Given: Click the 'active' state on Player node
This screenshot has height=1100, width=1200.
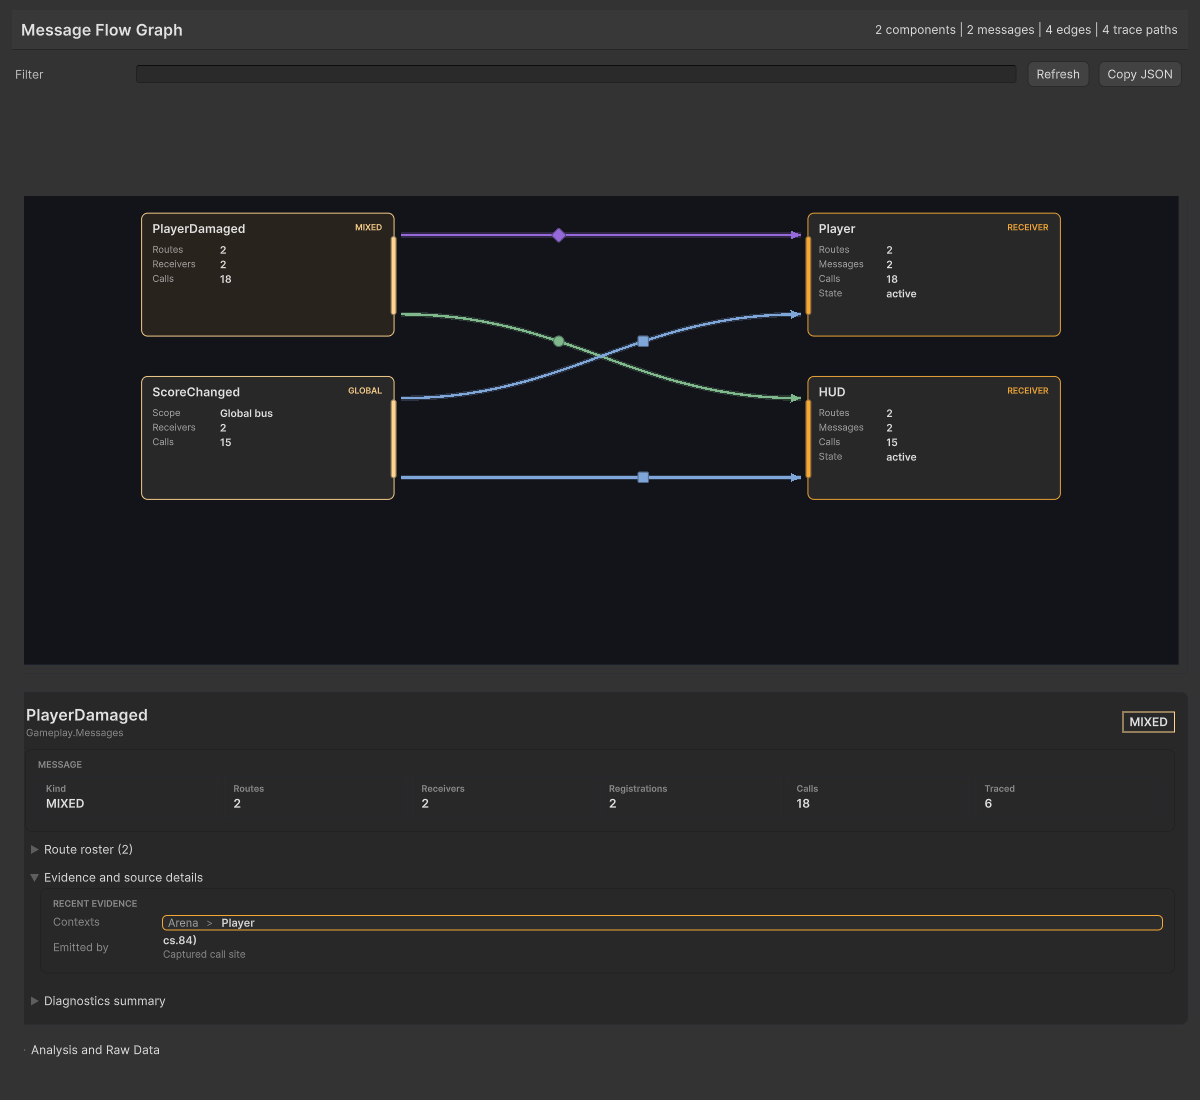Looking at the screenshot, I should coord(901,294).
